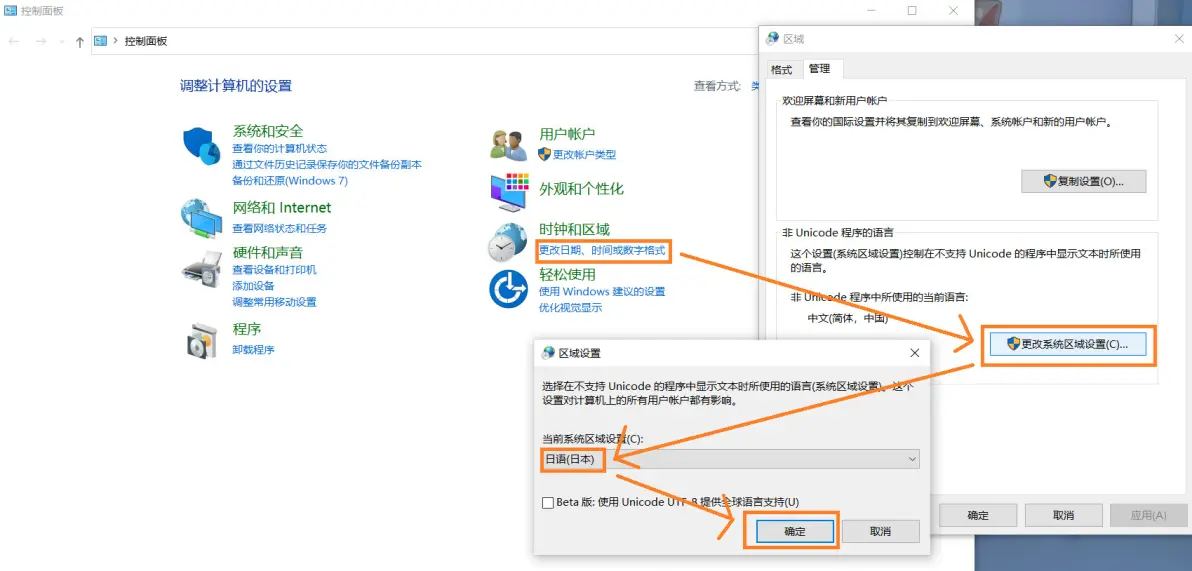Click the globe icon in 区域 title bar
1192x571 pixels.
(772, 38)
